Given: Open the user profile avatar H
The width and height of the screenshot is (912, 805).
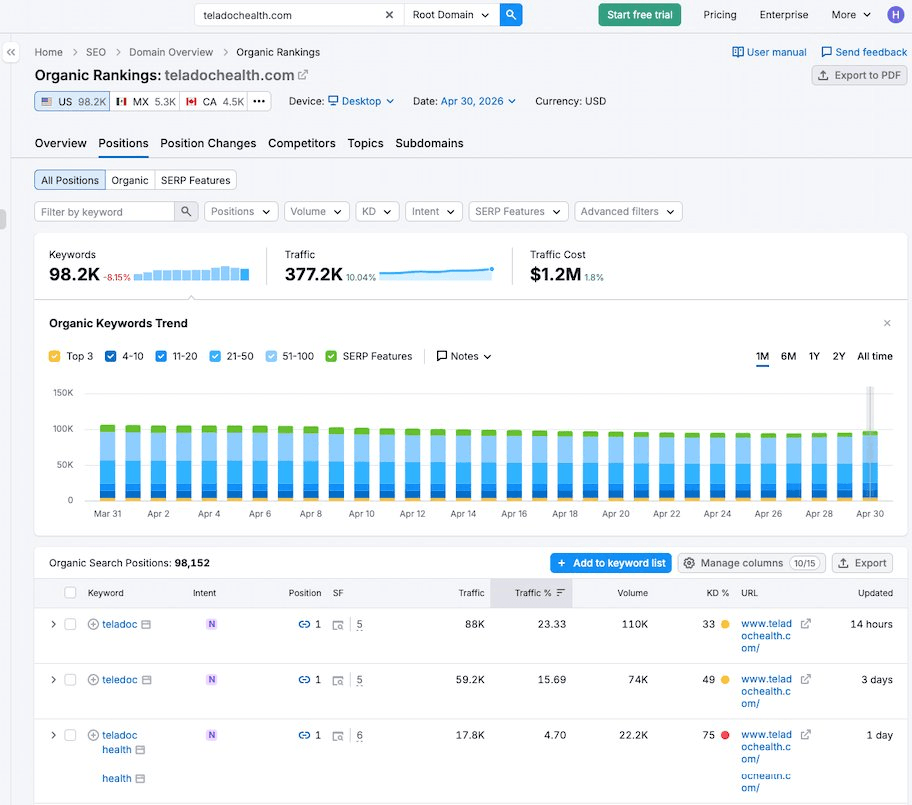Looking at the screenshot, I should 896,15.
